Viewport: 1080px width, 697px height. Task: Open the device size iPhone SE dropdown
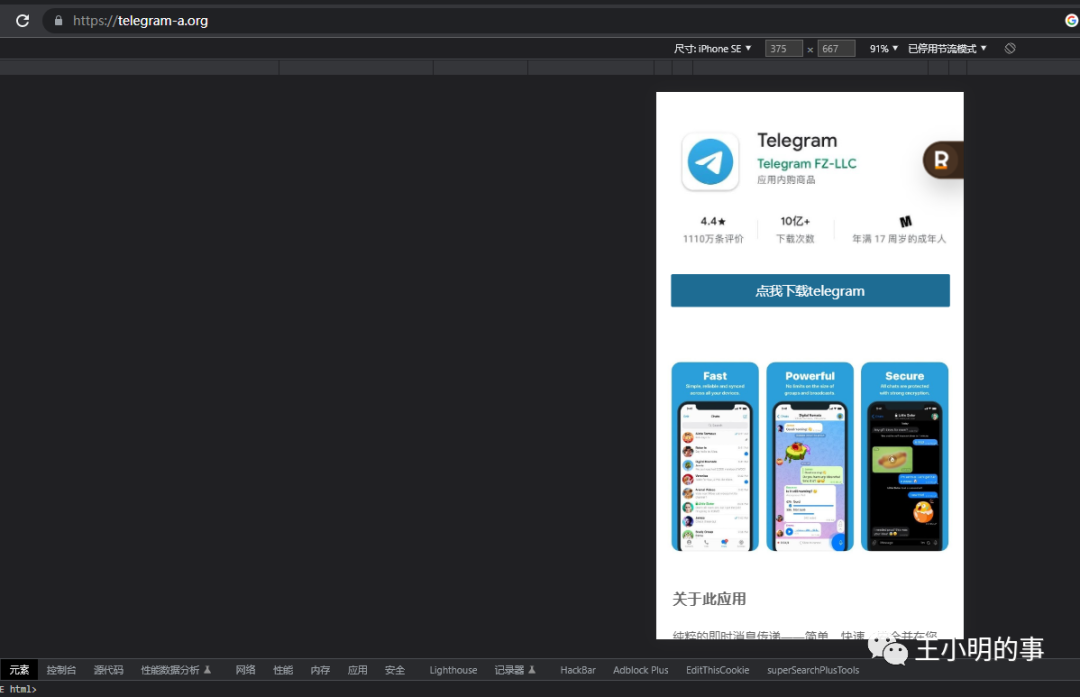[x=712, y=48]
